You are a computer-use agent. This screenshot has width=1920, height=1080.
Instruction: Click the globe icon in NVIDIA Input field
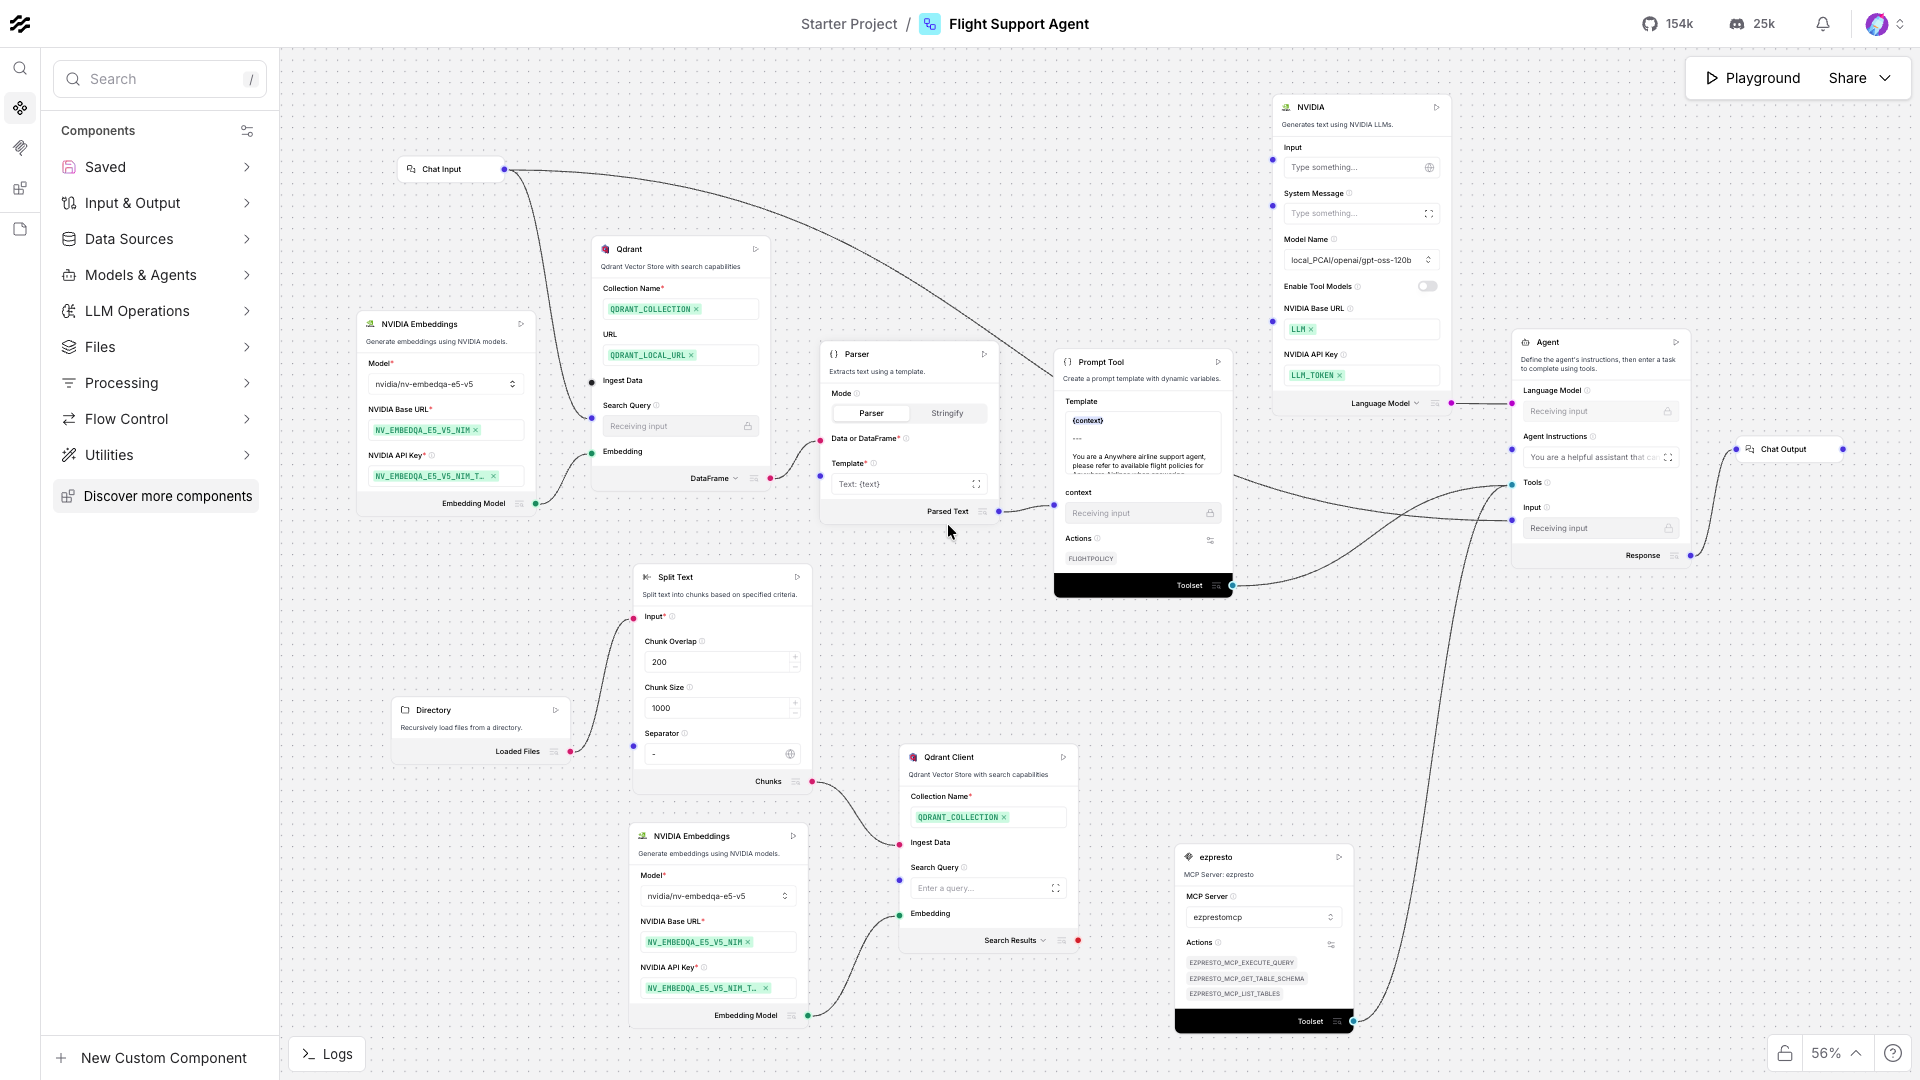pos(1429,168)
